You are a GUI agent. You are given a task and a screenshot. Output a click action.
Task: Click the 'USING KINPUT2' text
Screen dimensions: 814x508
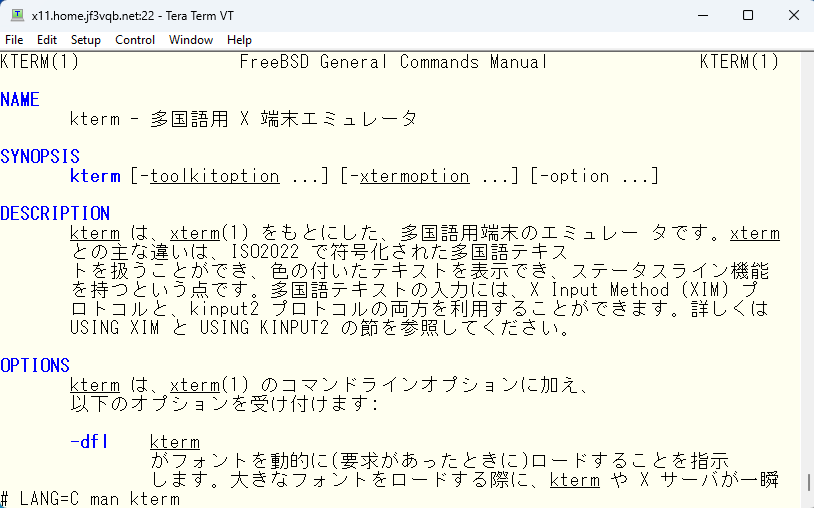[x=264, y=327]
